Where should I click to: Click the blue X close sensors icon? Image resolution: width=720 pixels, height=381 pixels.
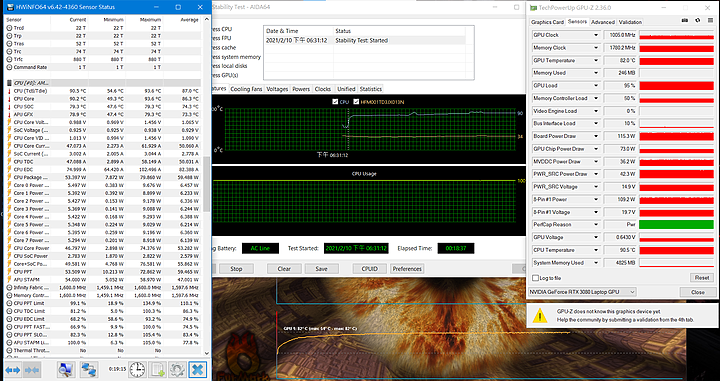pos(197,370)
